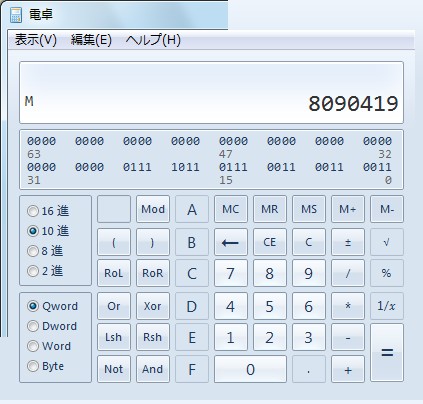Click the number 2 key

(270, 337)
